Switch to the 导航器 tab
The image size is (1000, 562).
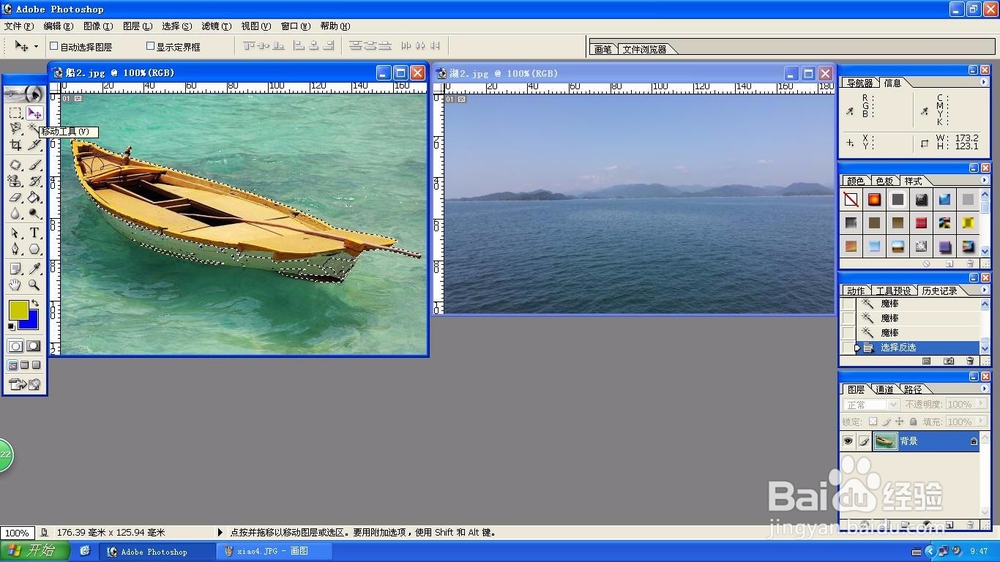pyautogui.click(x=860, y=83)
